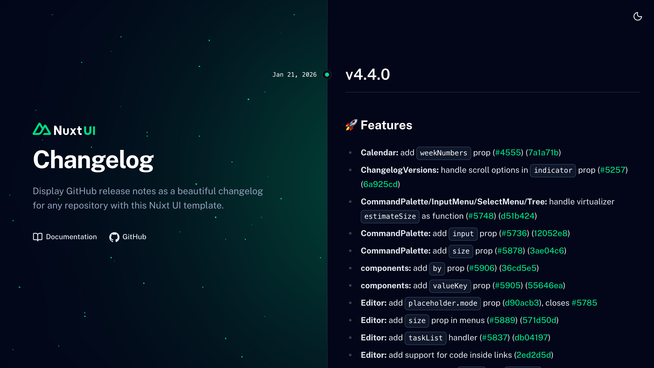
Task: Open commit d90acb3
Action: coord(522,303)
